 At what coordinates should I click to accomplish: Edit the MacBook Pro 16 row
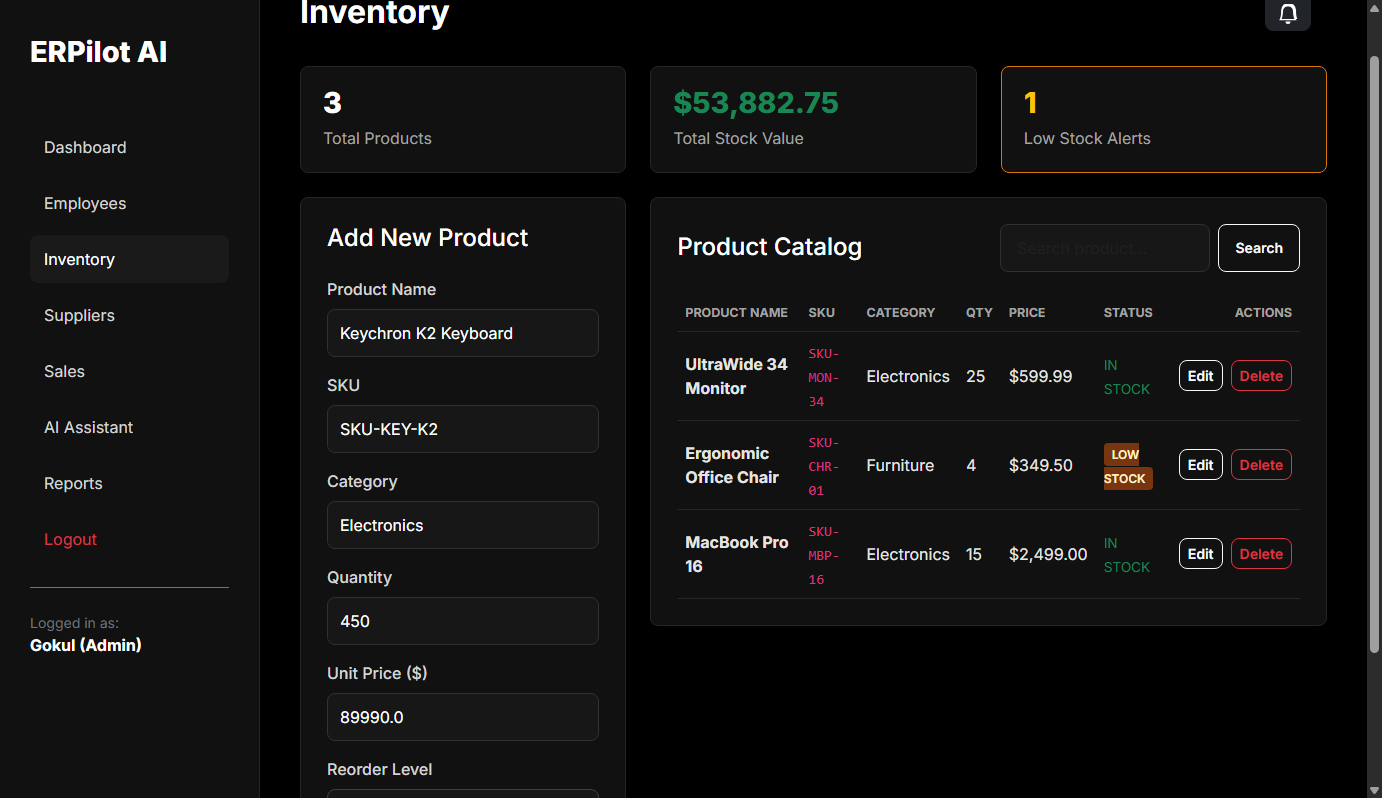pyautogui.click(x=1200, y=554)
